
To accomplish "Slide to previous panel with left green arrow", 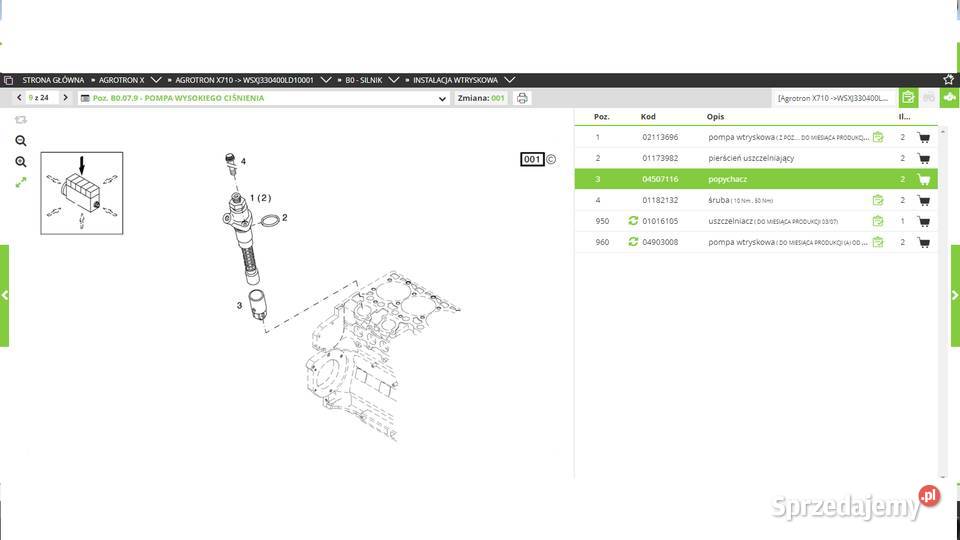I will point(4,296).
